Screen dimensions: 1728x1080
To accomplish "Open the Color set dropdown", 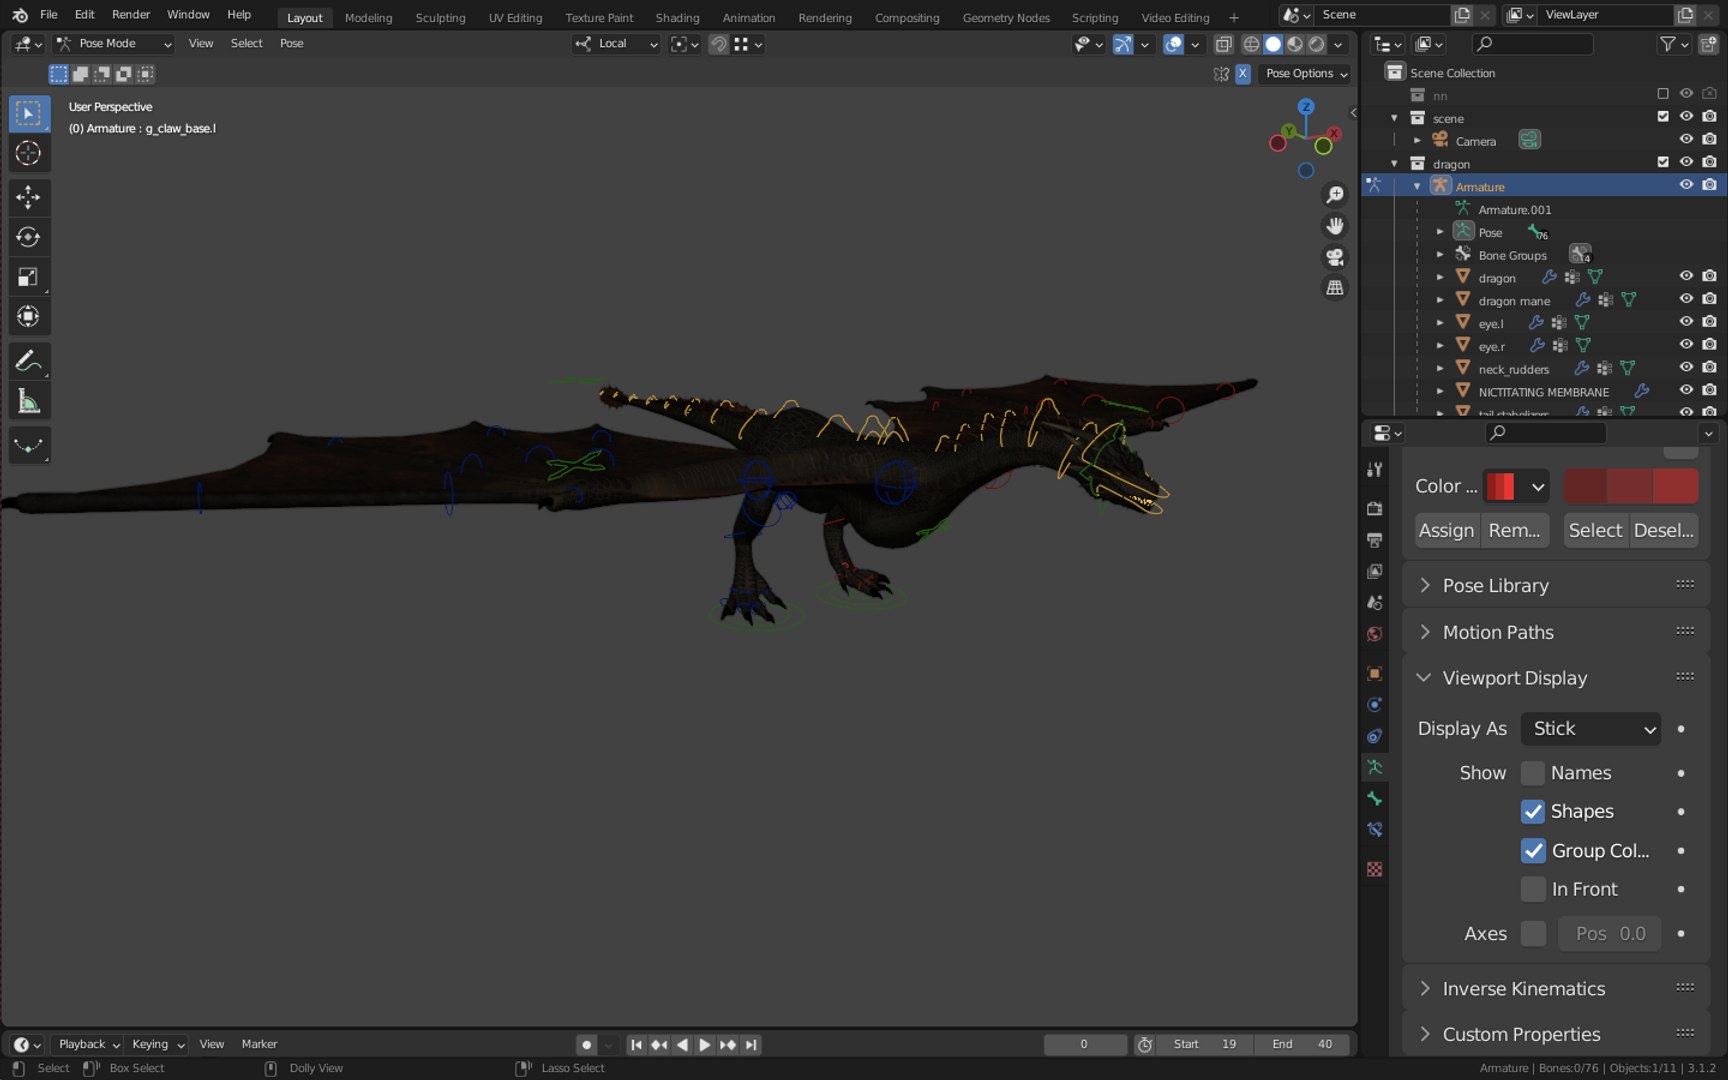I will click(1516, 486).
